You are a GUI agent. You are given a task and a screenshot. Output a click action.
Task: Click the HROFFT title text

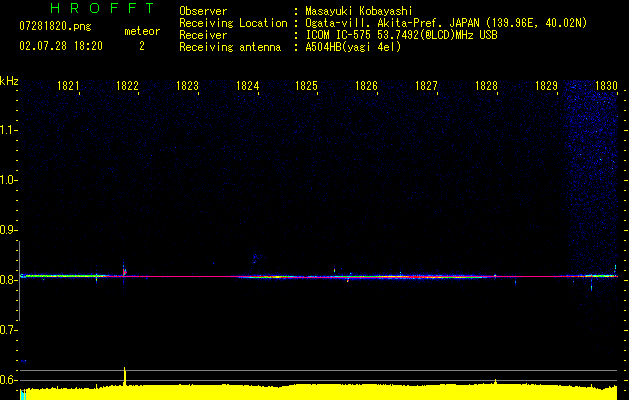103,8
